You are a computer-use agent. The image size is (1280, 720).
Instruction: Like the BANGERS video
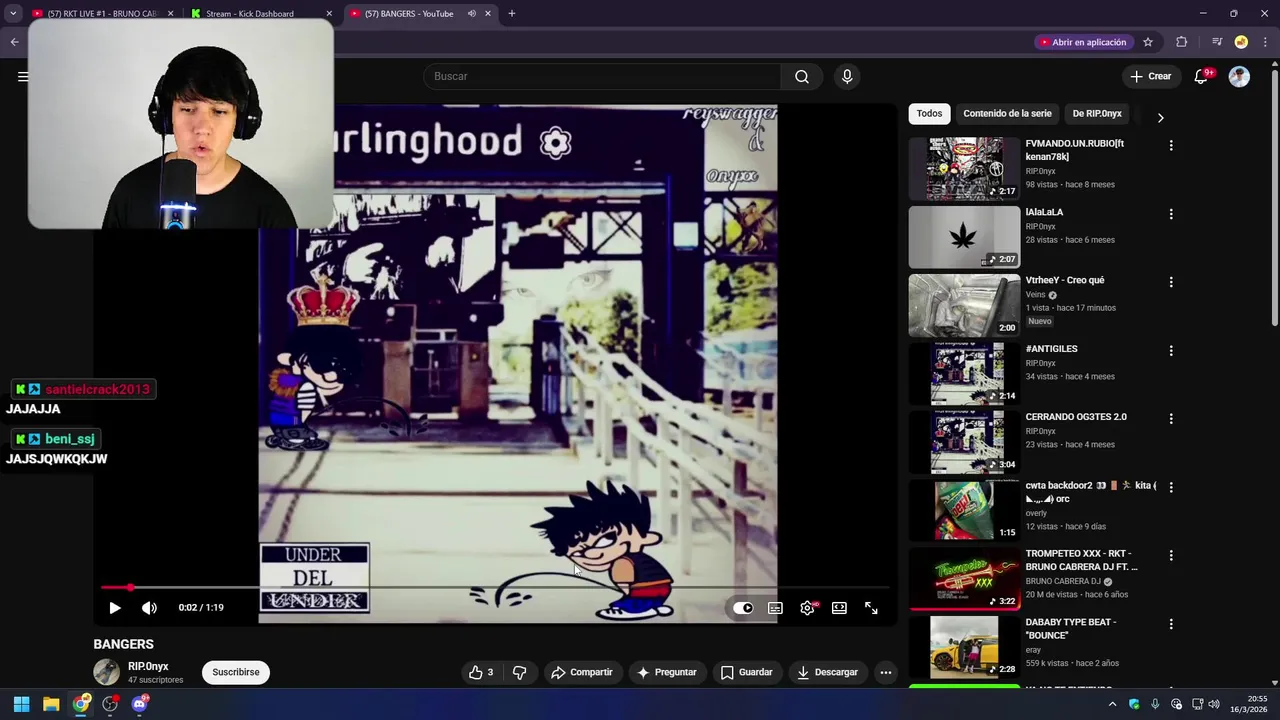point(482,672)
